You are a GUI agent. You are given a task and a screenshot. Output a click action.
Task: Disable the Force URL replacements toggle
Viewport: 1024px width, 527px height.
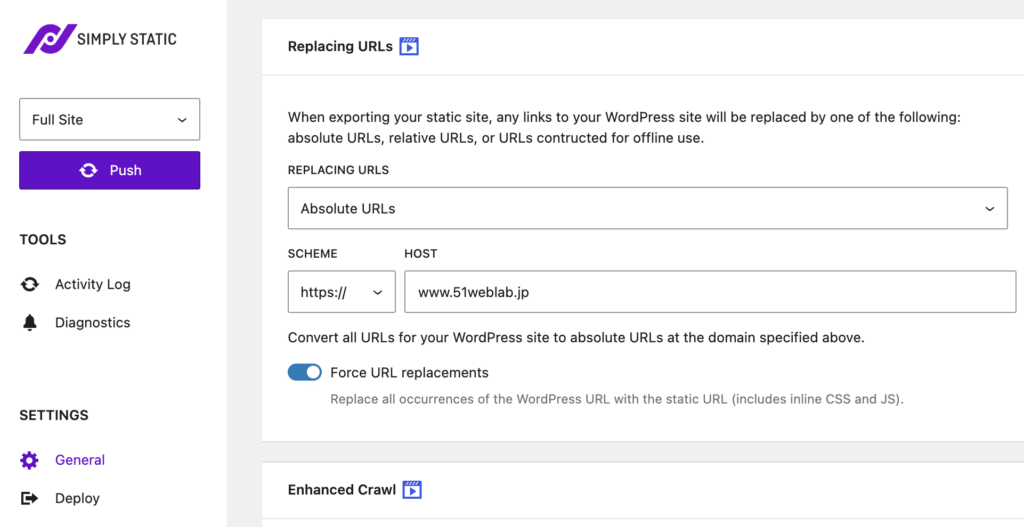coord(305,372)
